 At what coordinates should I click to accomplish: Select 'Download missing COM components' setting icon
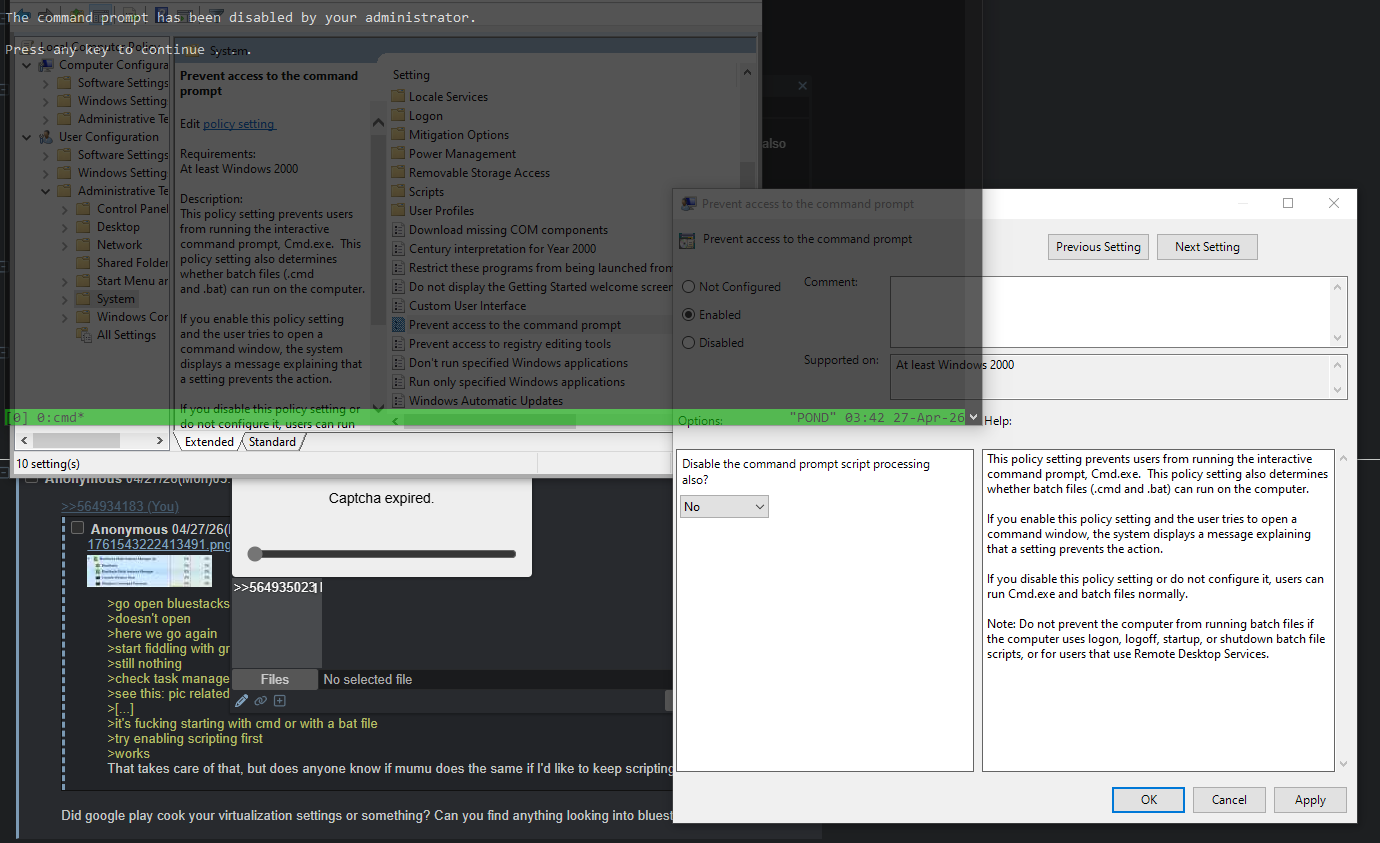pos(398,230)
